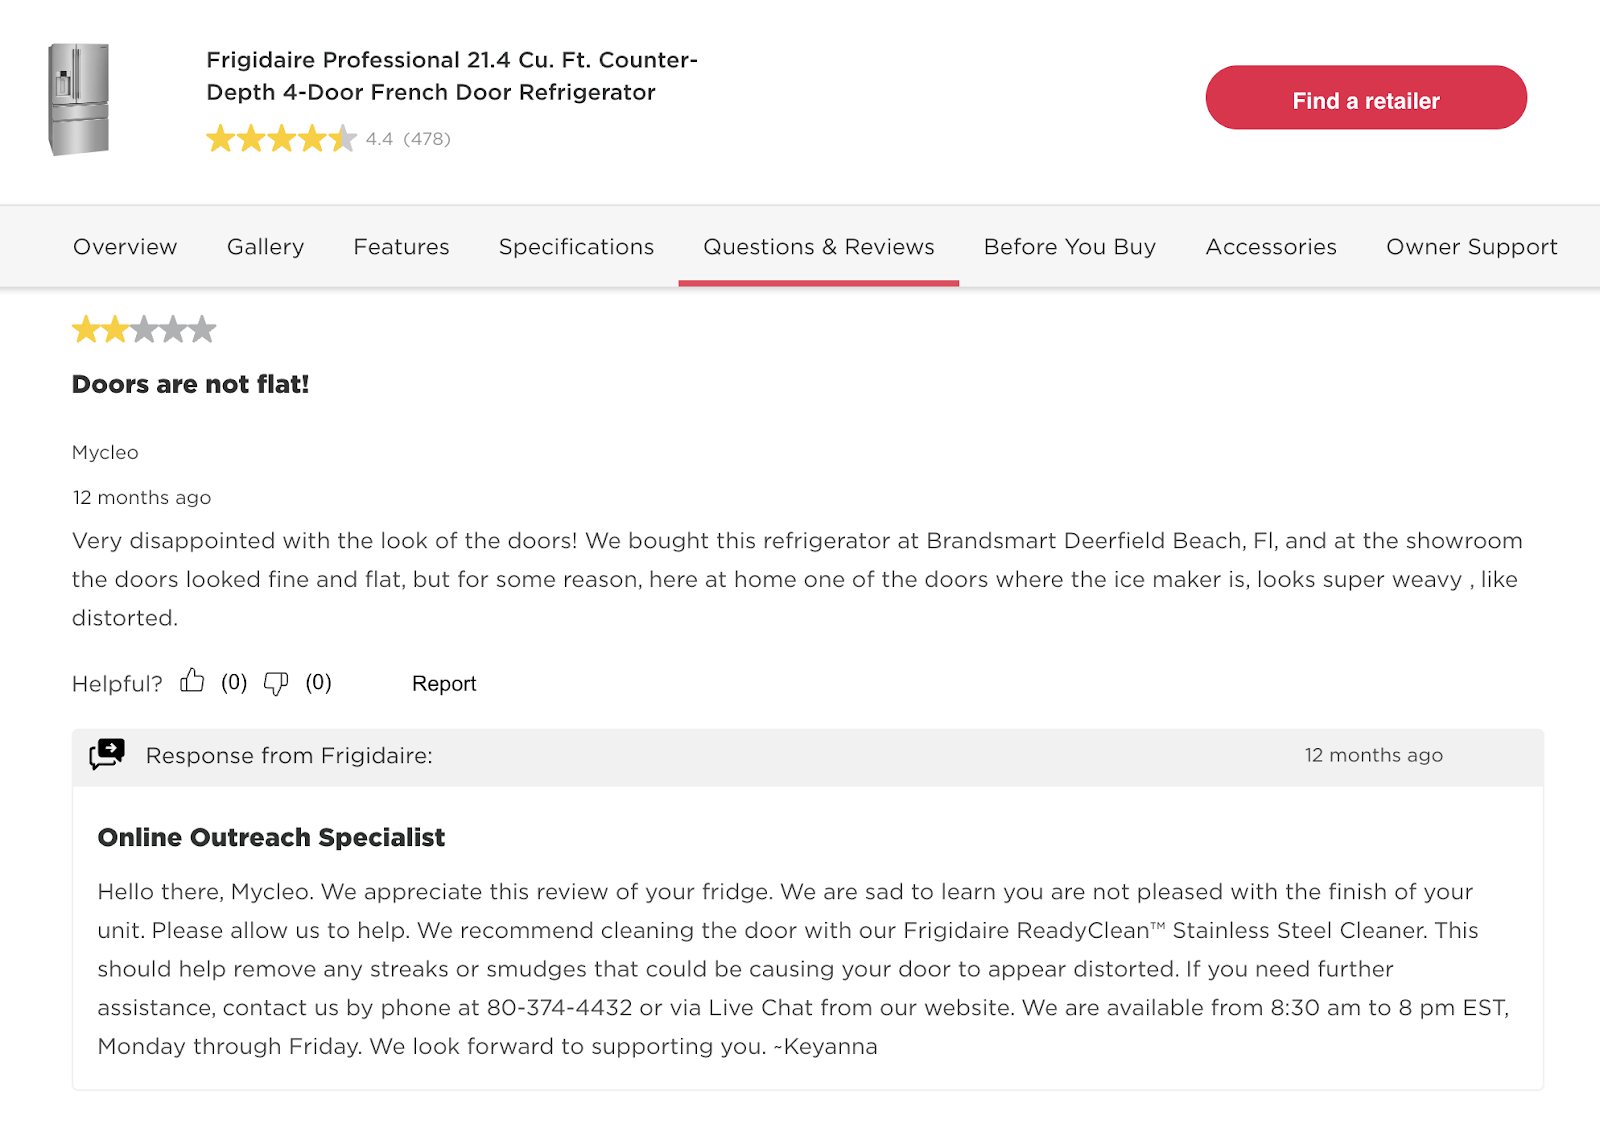Viewport: 1600px width, 1124px height.
Task: Open the Questions & Reviews section
Action: point(818,247)
